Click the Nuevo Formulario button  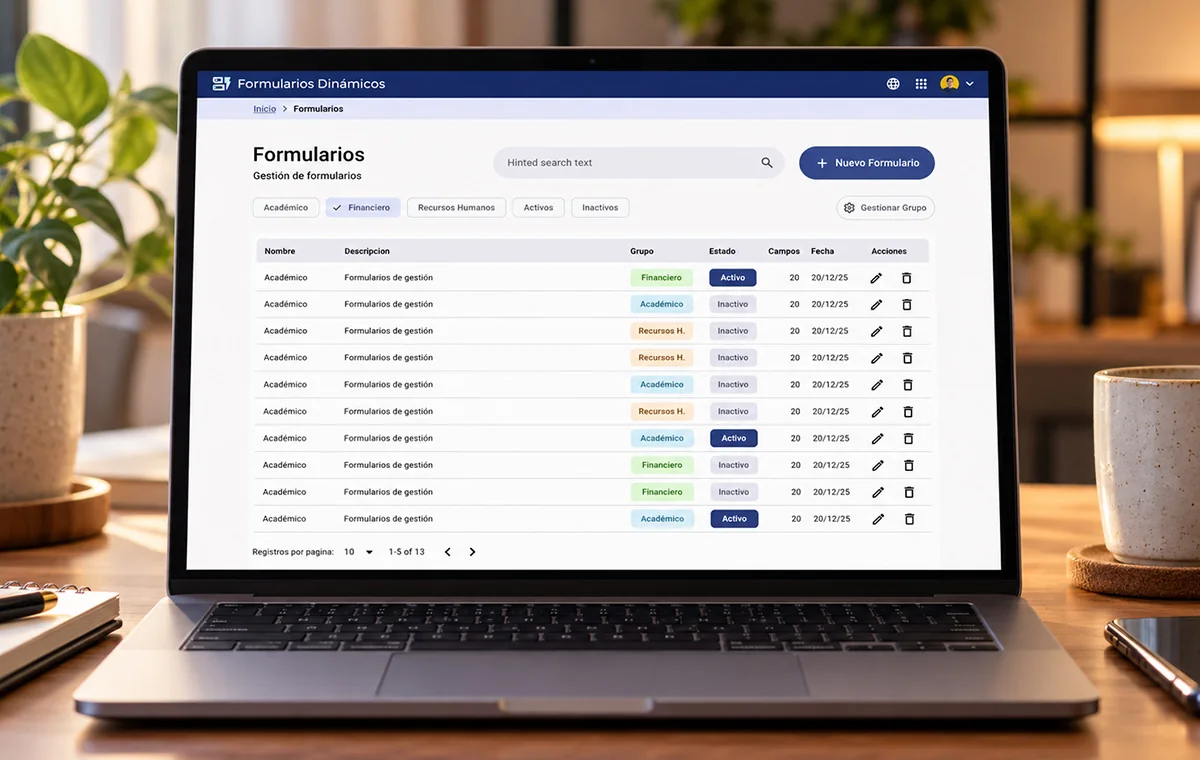click(x=867, y=163)
